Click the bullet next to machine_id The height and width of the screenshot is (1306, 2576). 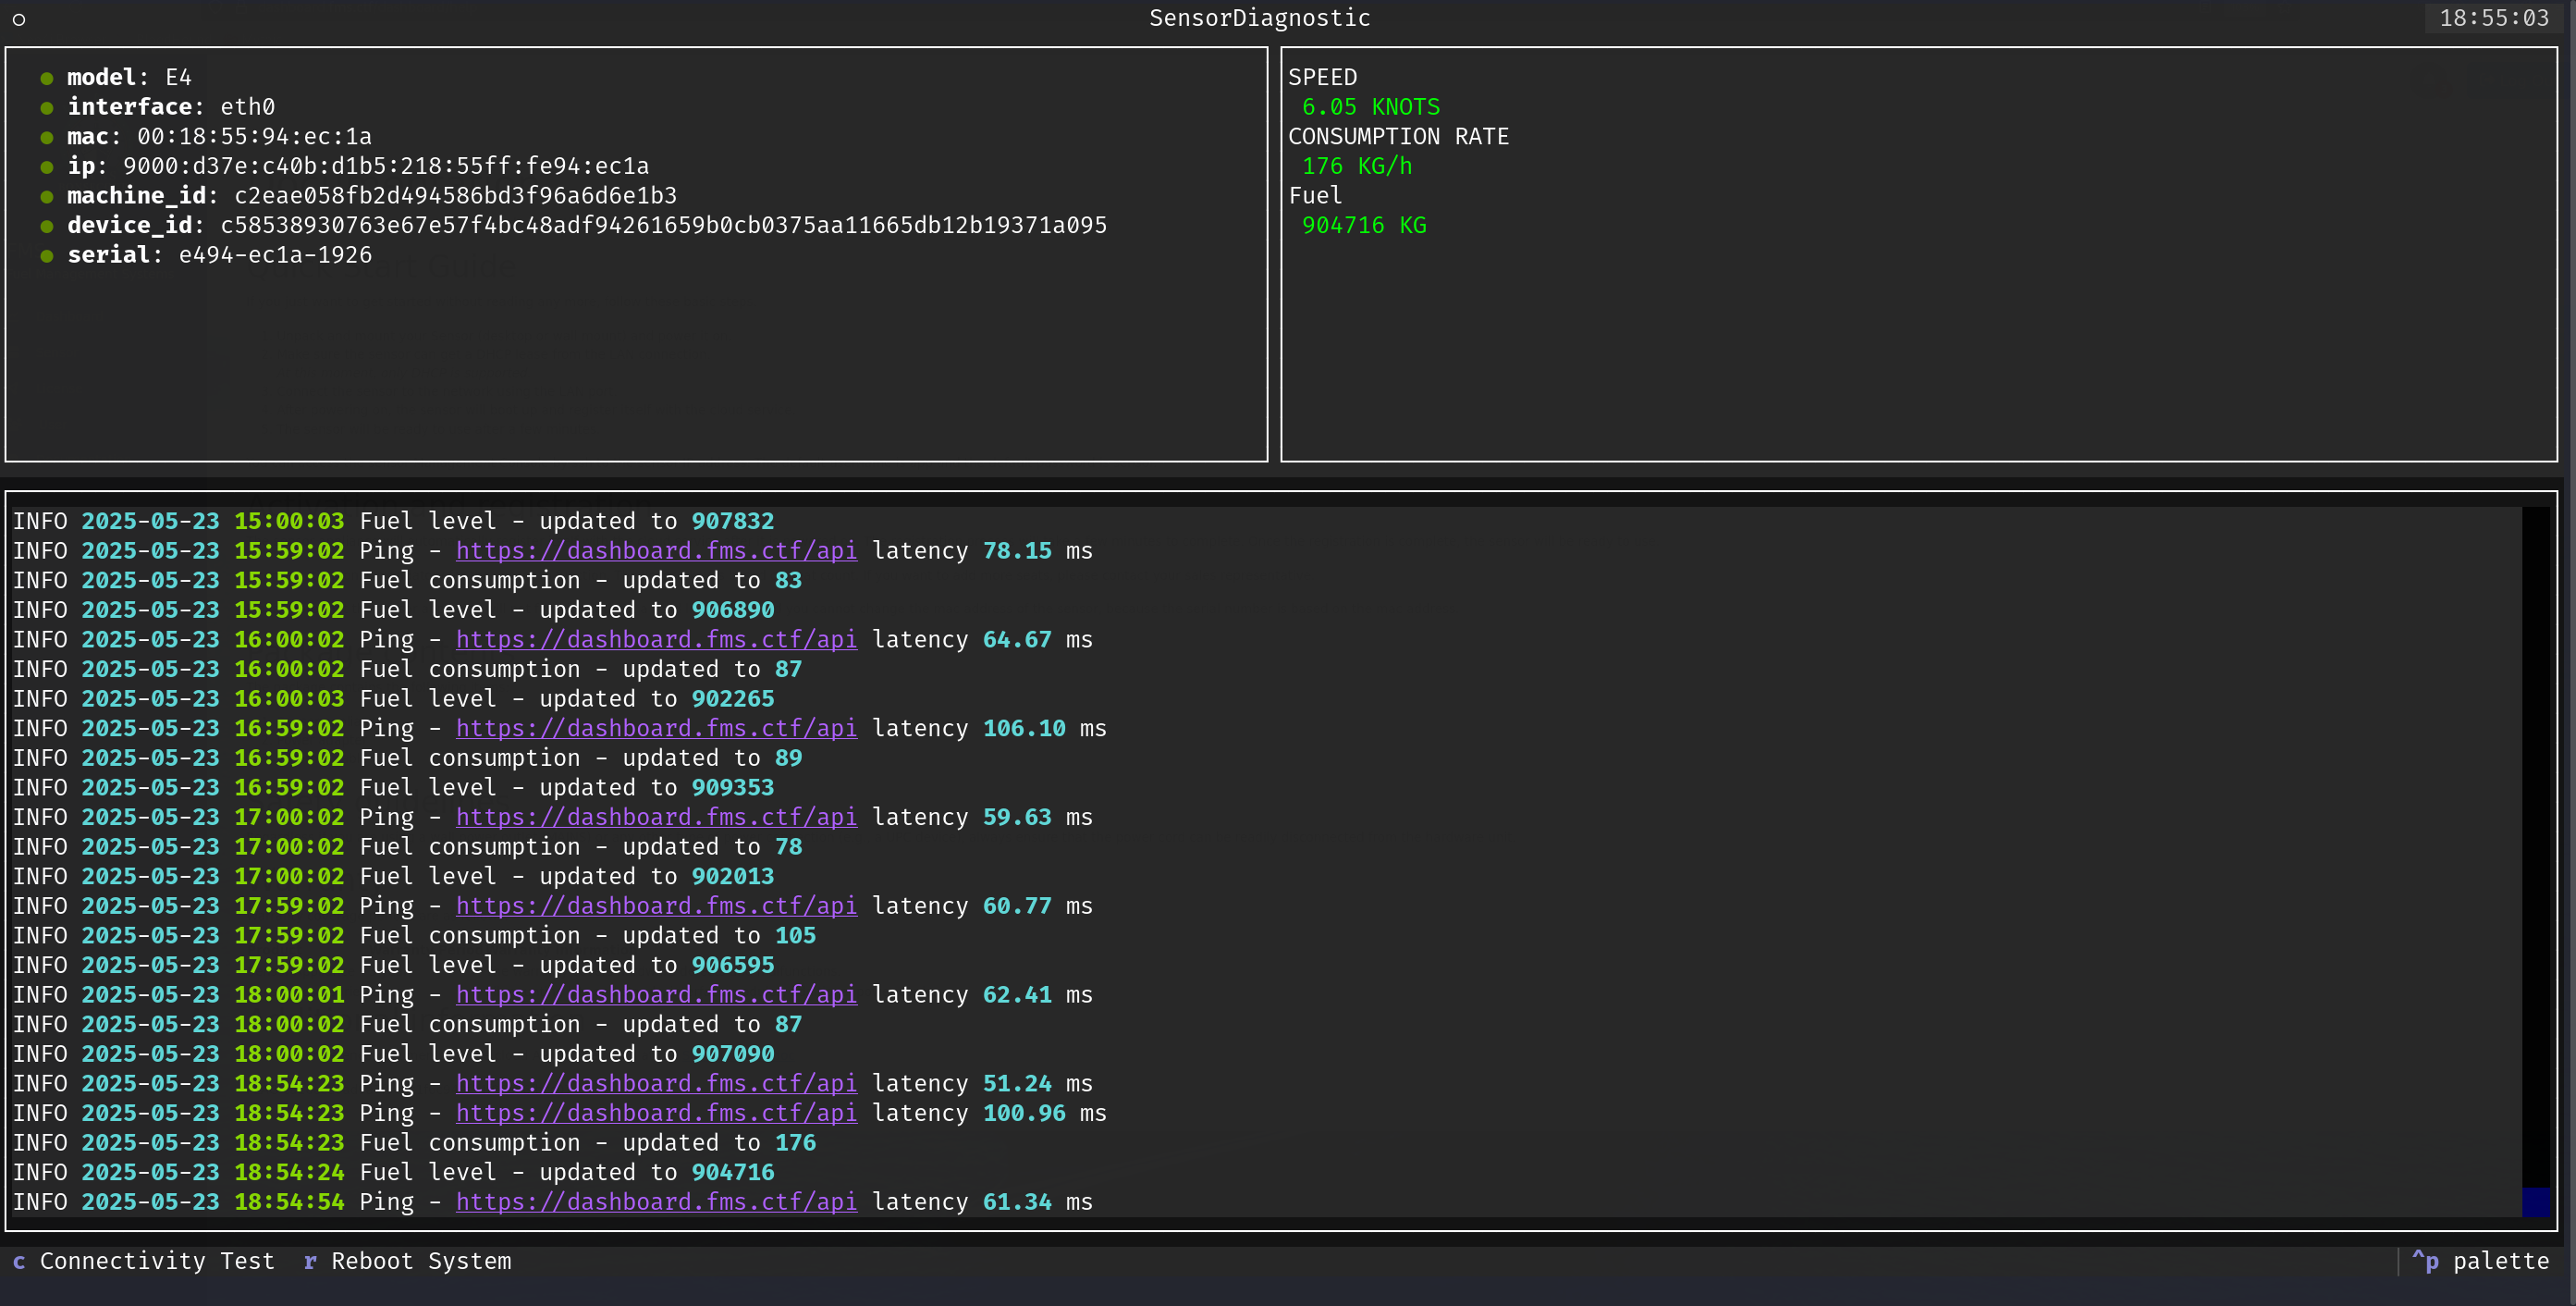pos(47,197)
